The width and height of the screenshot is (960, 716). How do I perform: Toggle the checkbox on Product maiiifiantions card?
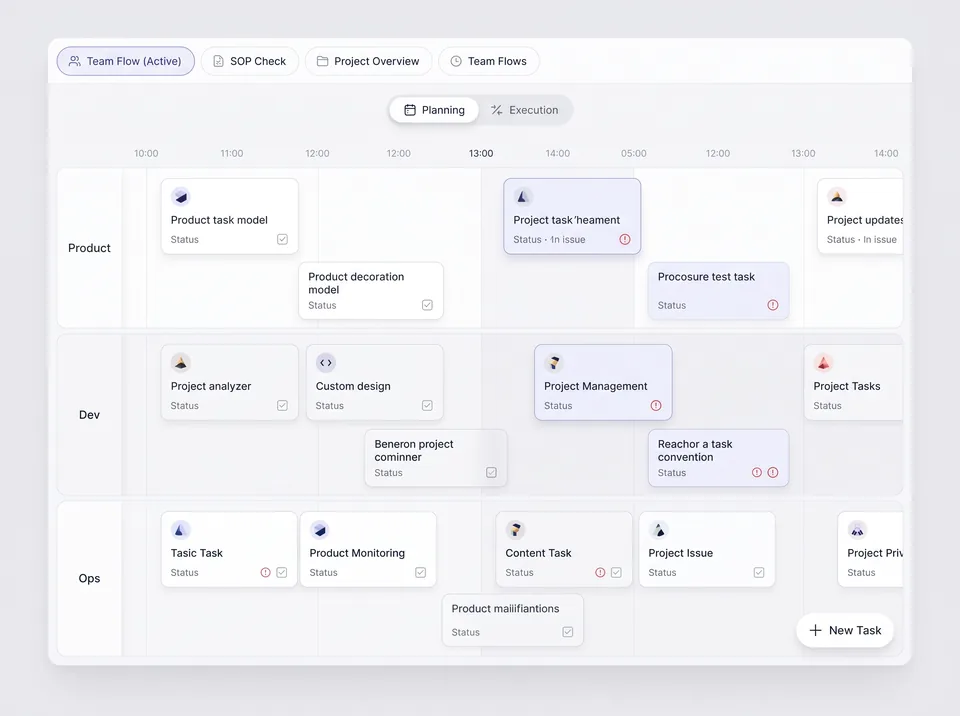click(x=568, y=632)
